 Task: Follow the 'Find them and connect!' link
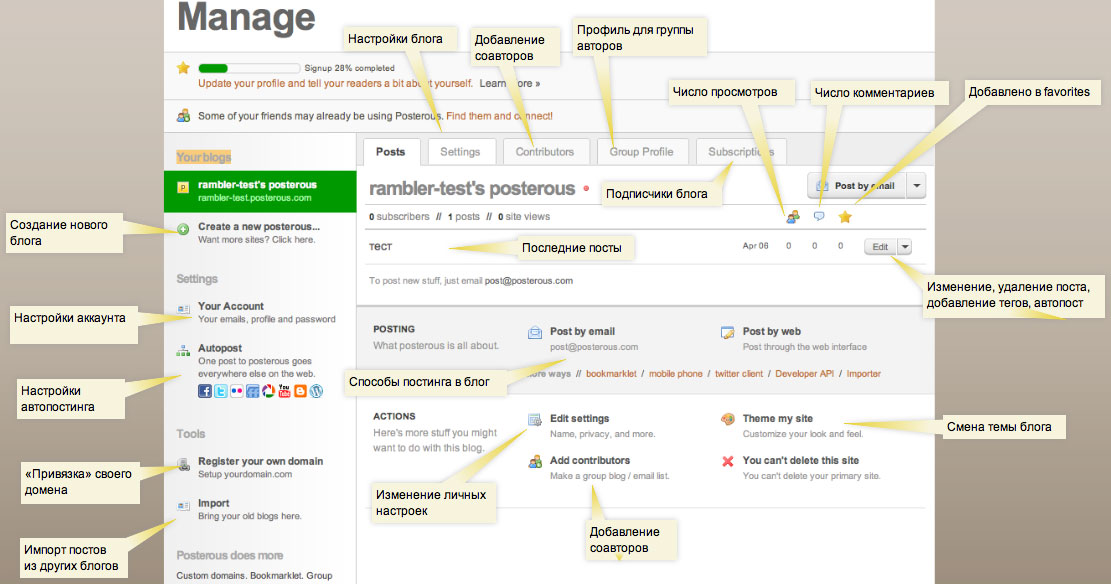(x=500, y=116)
